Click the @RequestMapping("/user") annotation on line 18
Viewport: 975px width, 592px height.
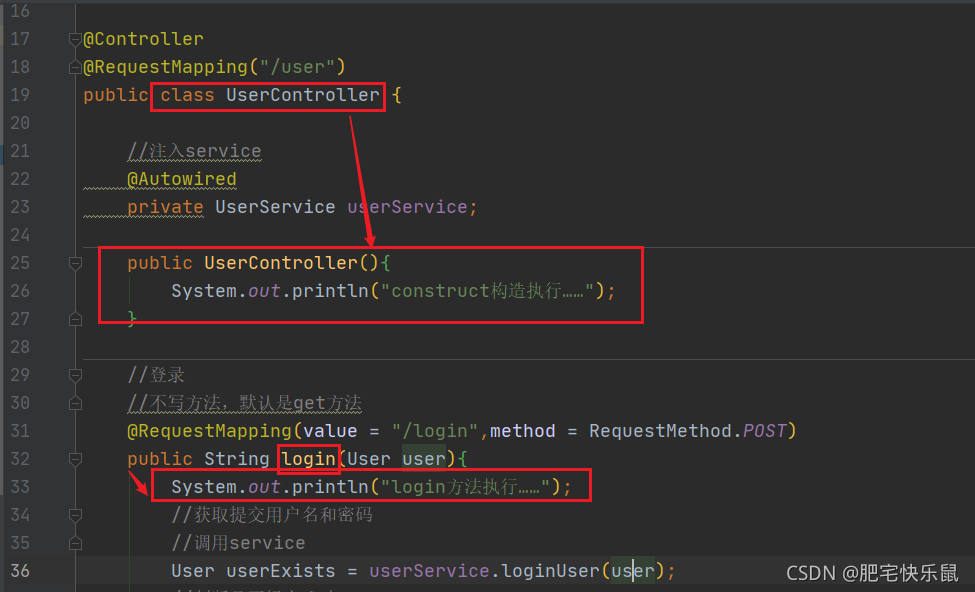[215, 67]
